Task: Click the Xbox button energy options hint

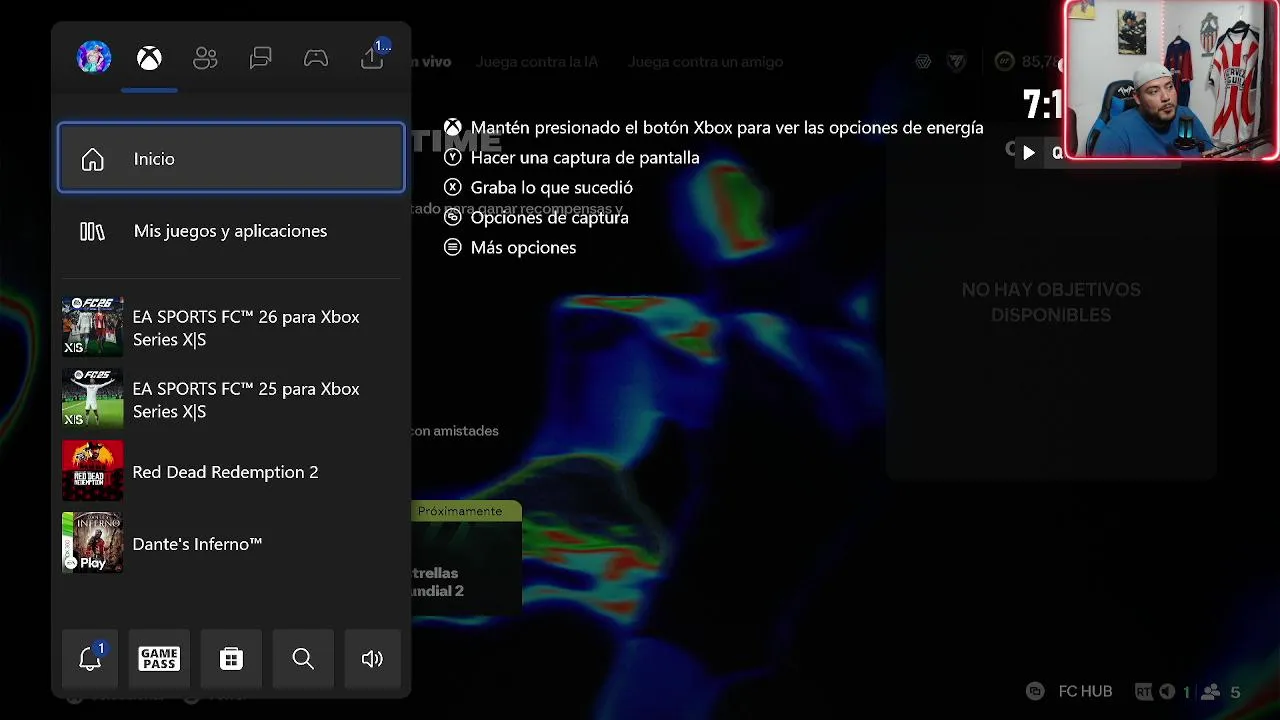Action: [714, 128]
